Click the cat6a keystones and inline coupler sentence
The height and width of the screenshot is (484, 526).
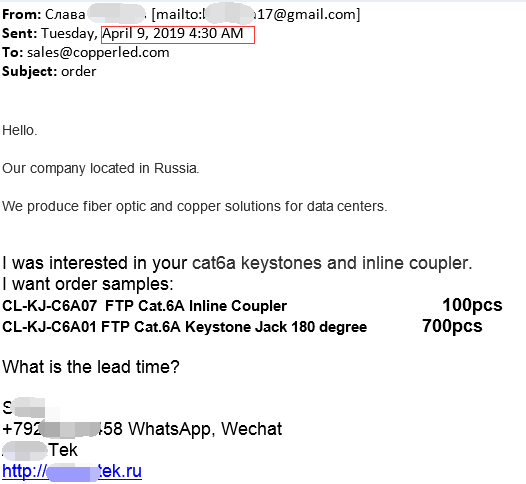[x=237, y=263]
